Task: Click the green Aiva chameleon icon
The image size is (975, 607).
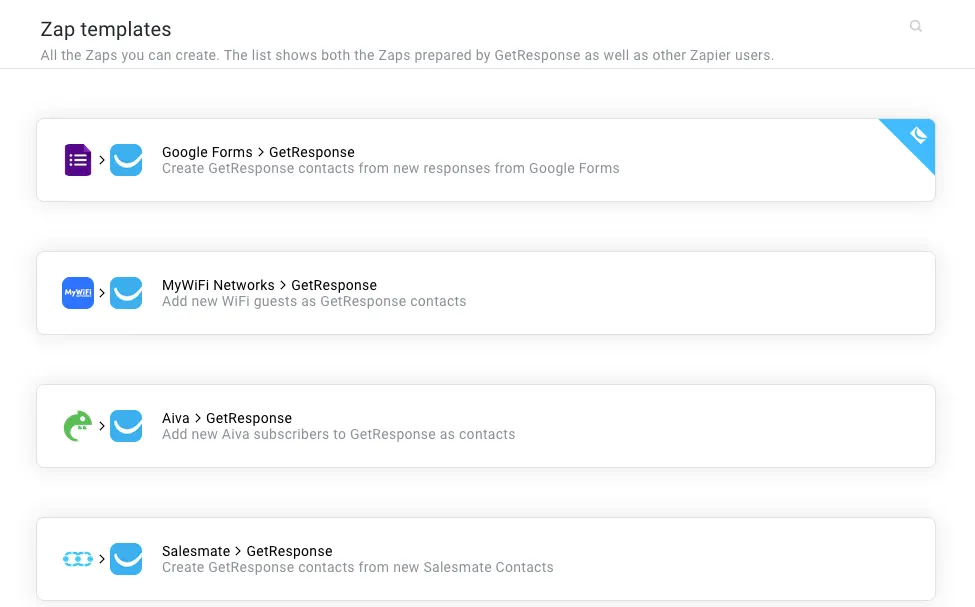Action: click(78, 426)
